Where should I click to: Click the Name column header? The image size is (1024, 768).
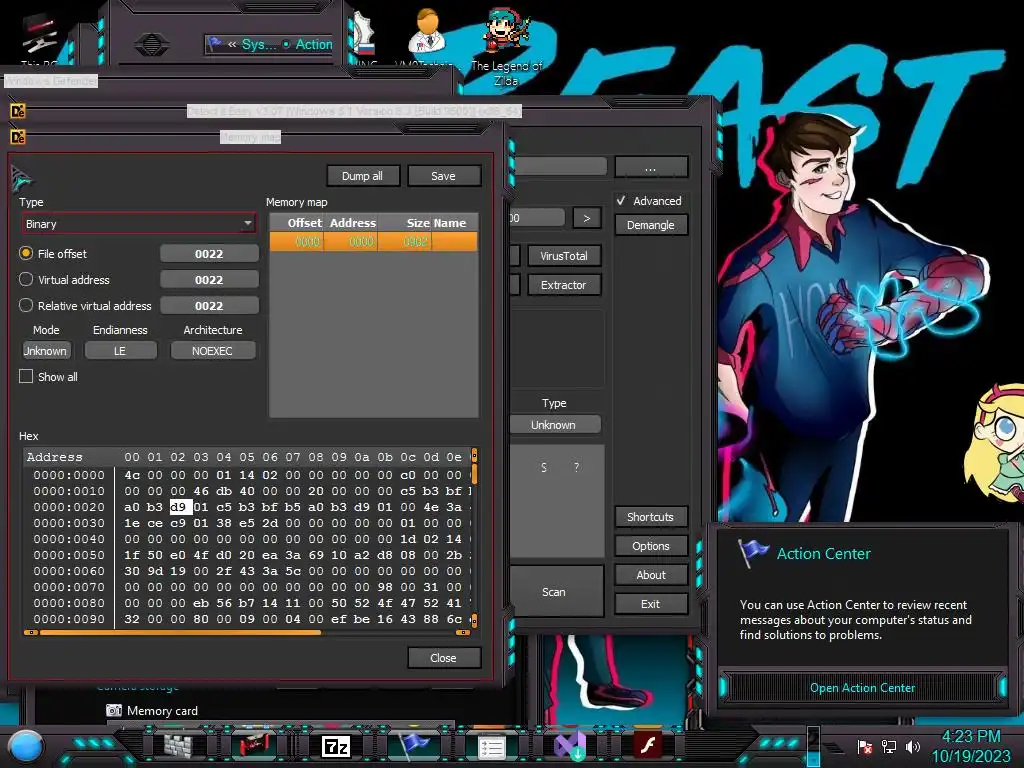click(x=454, y=223)
